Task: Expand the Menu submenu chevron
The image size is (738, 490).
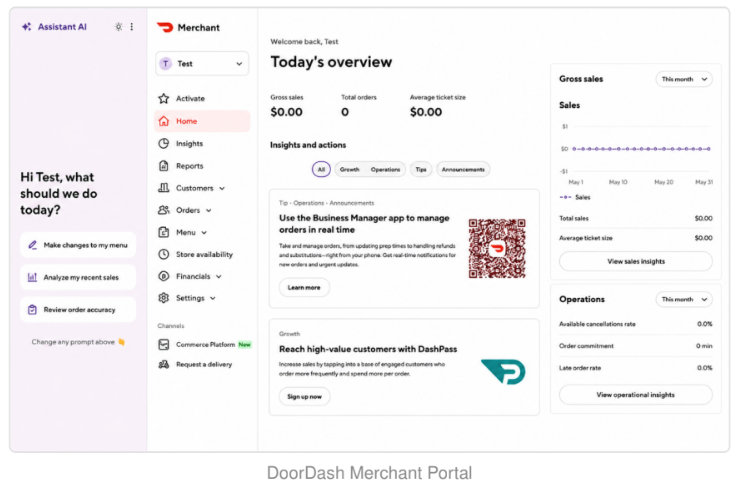Action: coord(204,233)
